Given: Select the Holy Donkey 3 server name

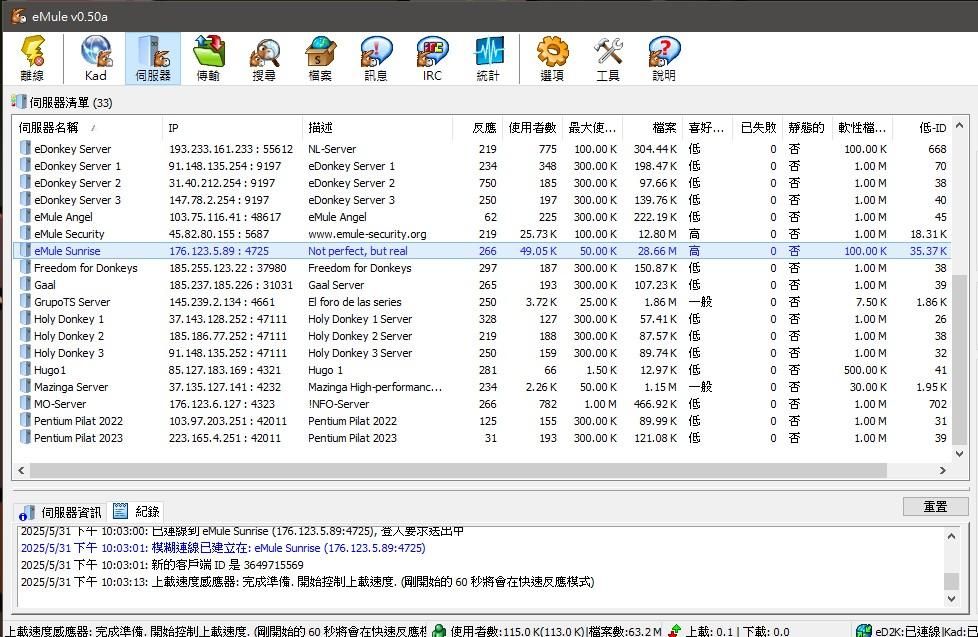Looking at the screenshot, I should [x=69, y=353].
